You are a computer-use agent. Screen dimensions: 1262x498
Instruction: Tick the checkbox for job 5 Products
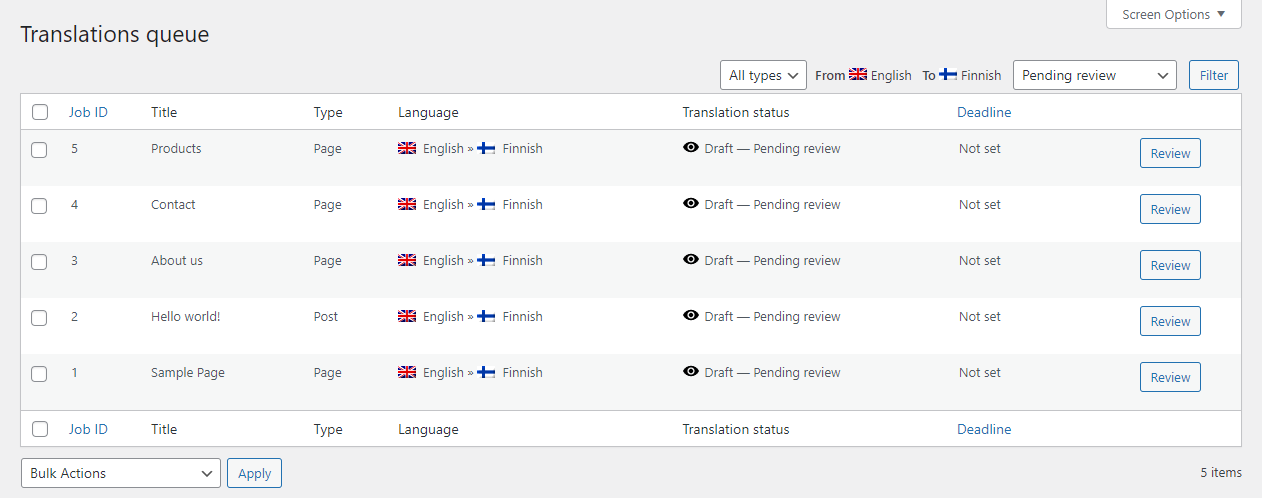(39, 150)
